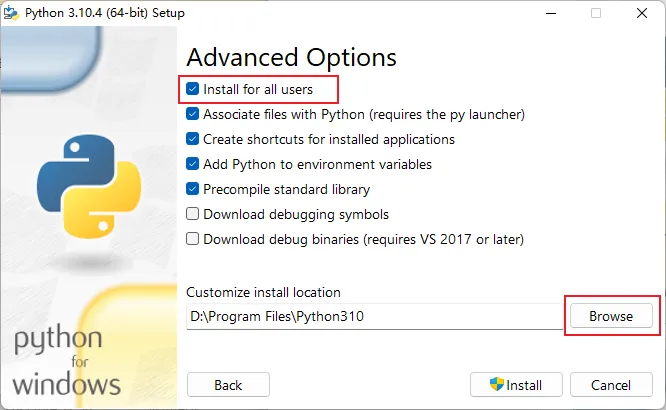666x410 pixels.
Task: Disable Create shortcuts for installed applications
Action: pos(192,139)
